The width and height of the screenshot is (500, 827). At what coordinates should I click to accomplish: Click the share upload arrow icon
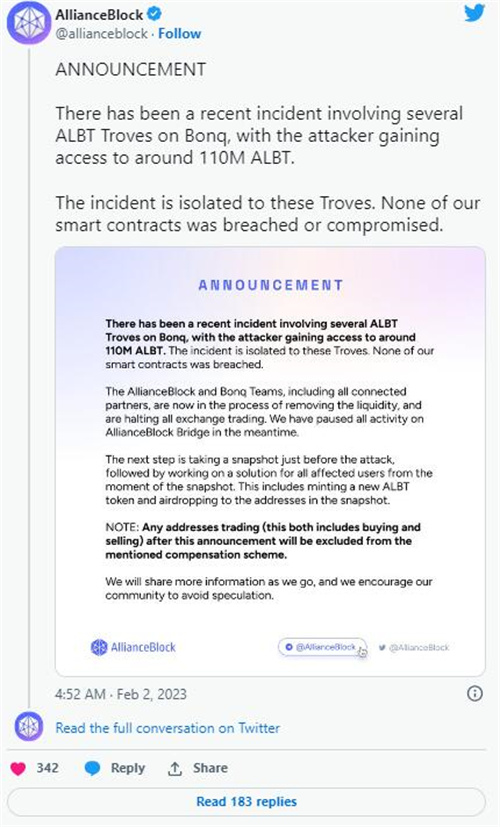click(175, 768)
